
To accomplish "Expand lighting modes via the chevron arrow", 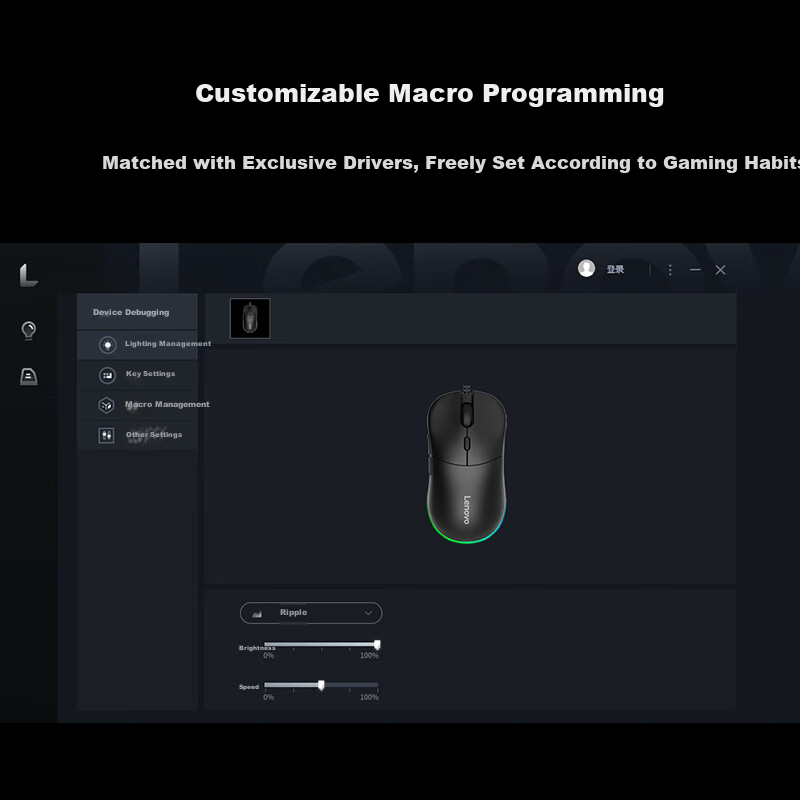I will click(368, 613).
